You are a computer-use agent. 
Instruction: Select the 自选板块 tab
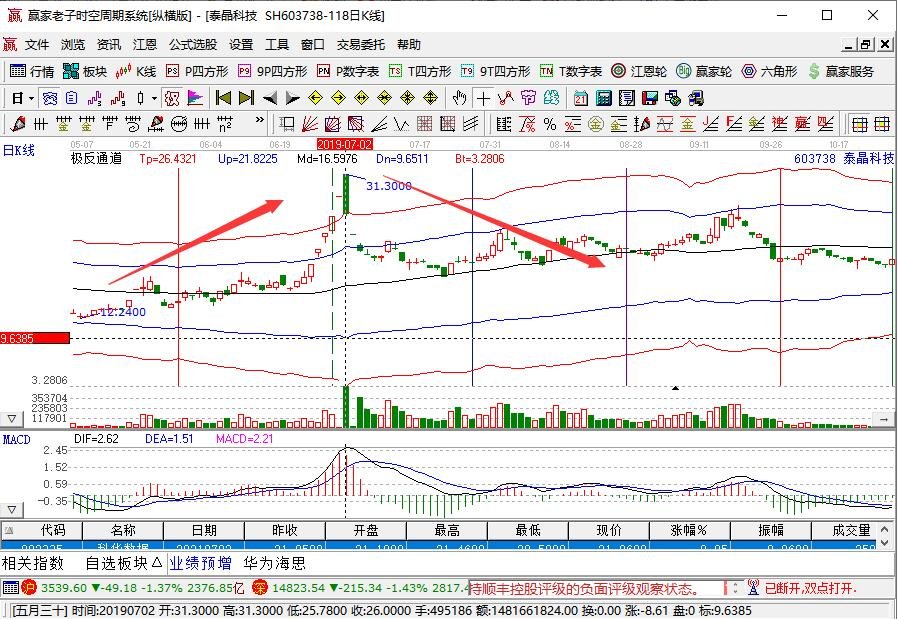124,564
